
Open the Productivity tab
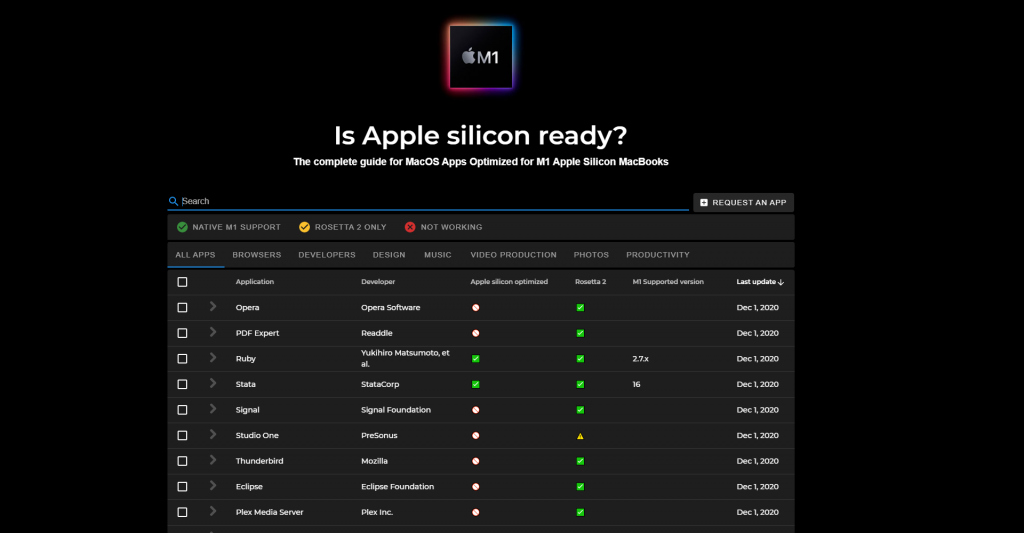click(x=658, y=255)
